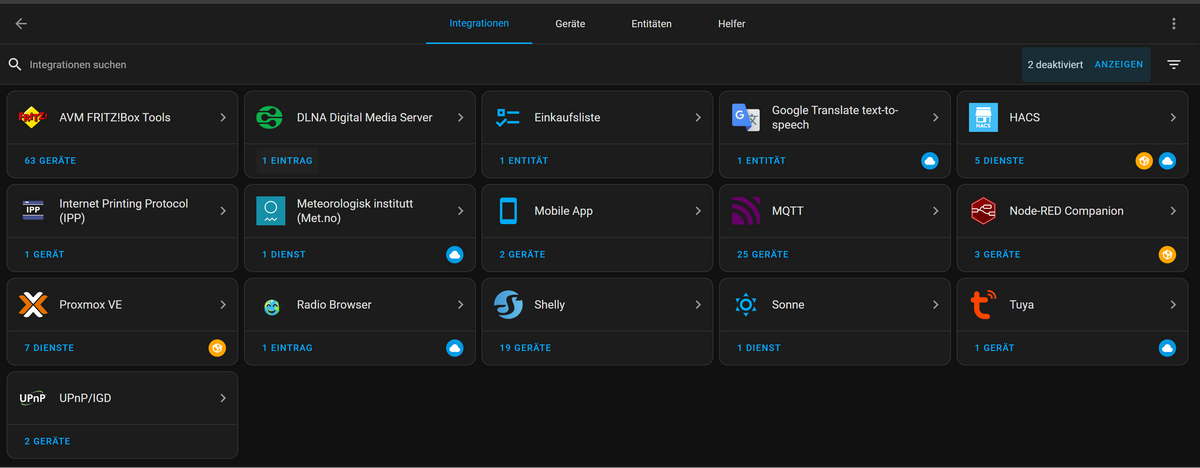Click the cloud badge on HACS card
1200x468 pixels.
(x=1167, y=160)
